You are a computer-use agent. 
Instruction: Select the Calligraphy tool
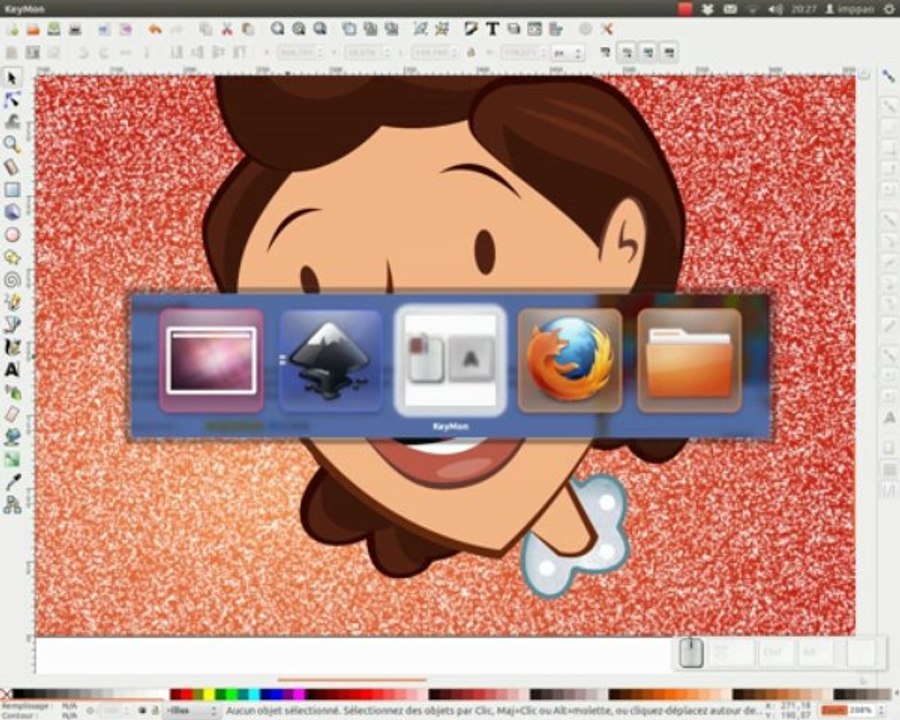pyautogui.click(x=12, y=347)
